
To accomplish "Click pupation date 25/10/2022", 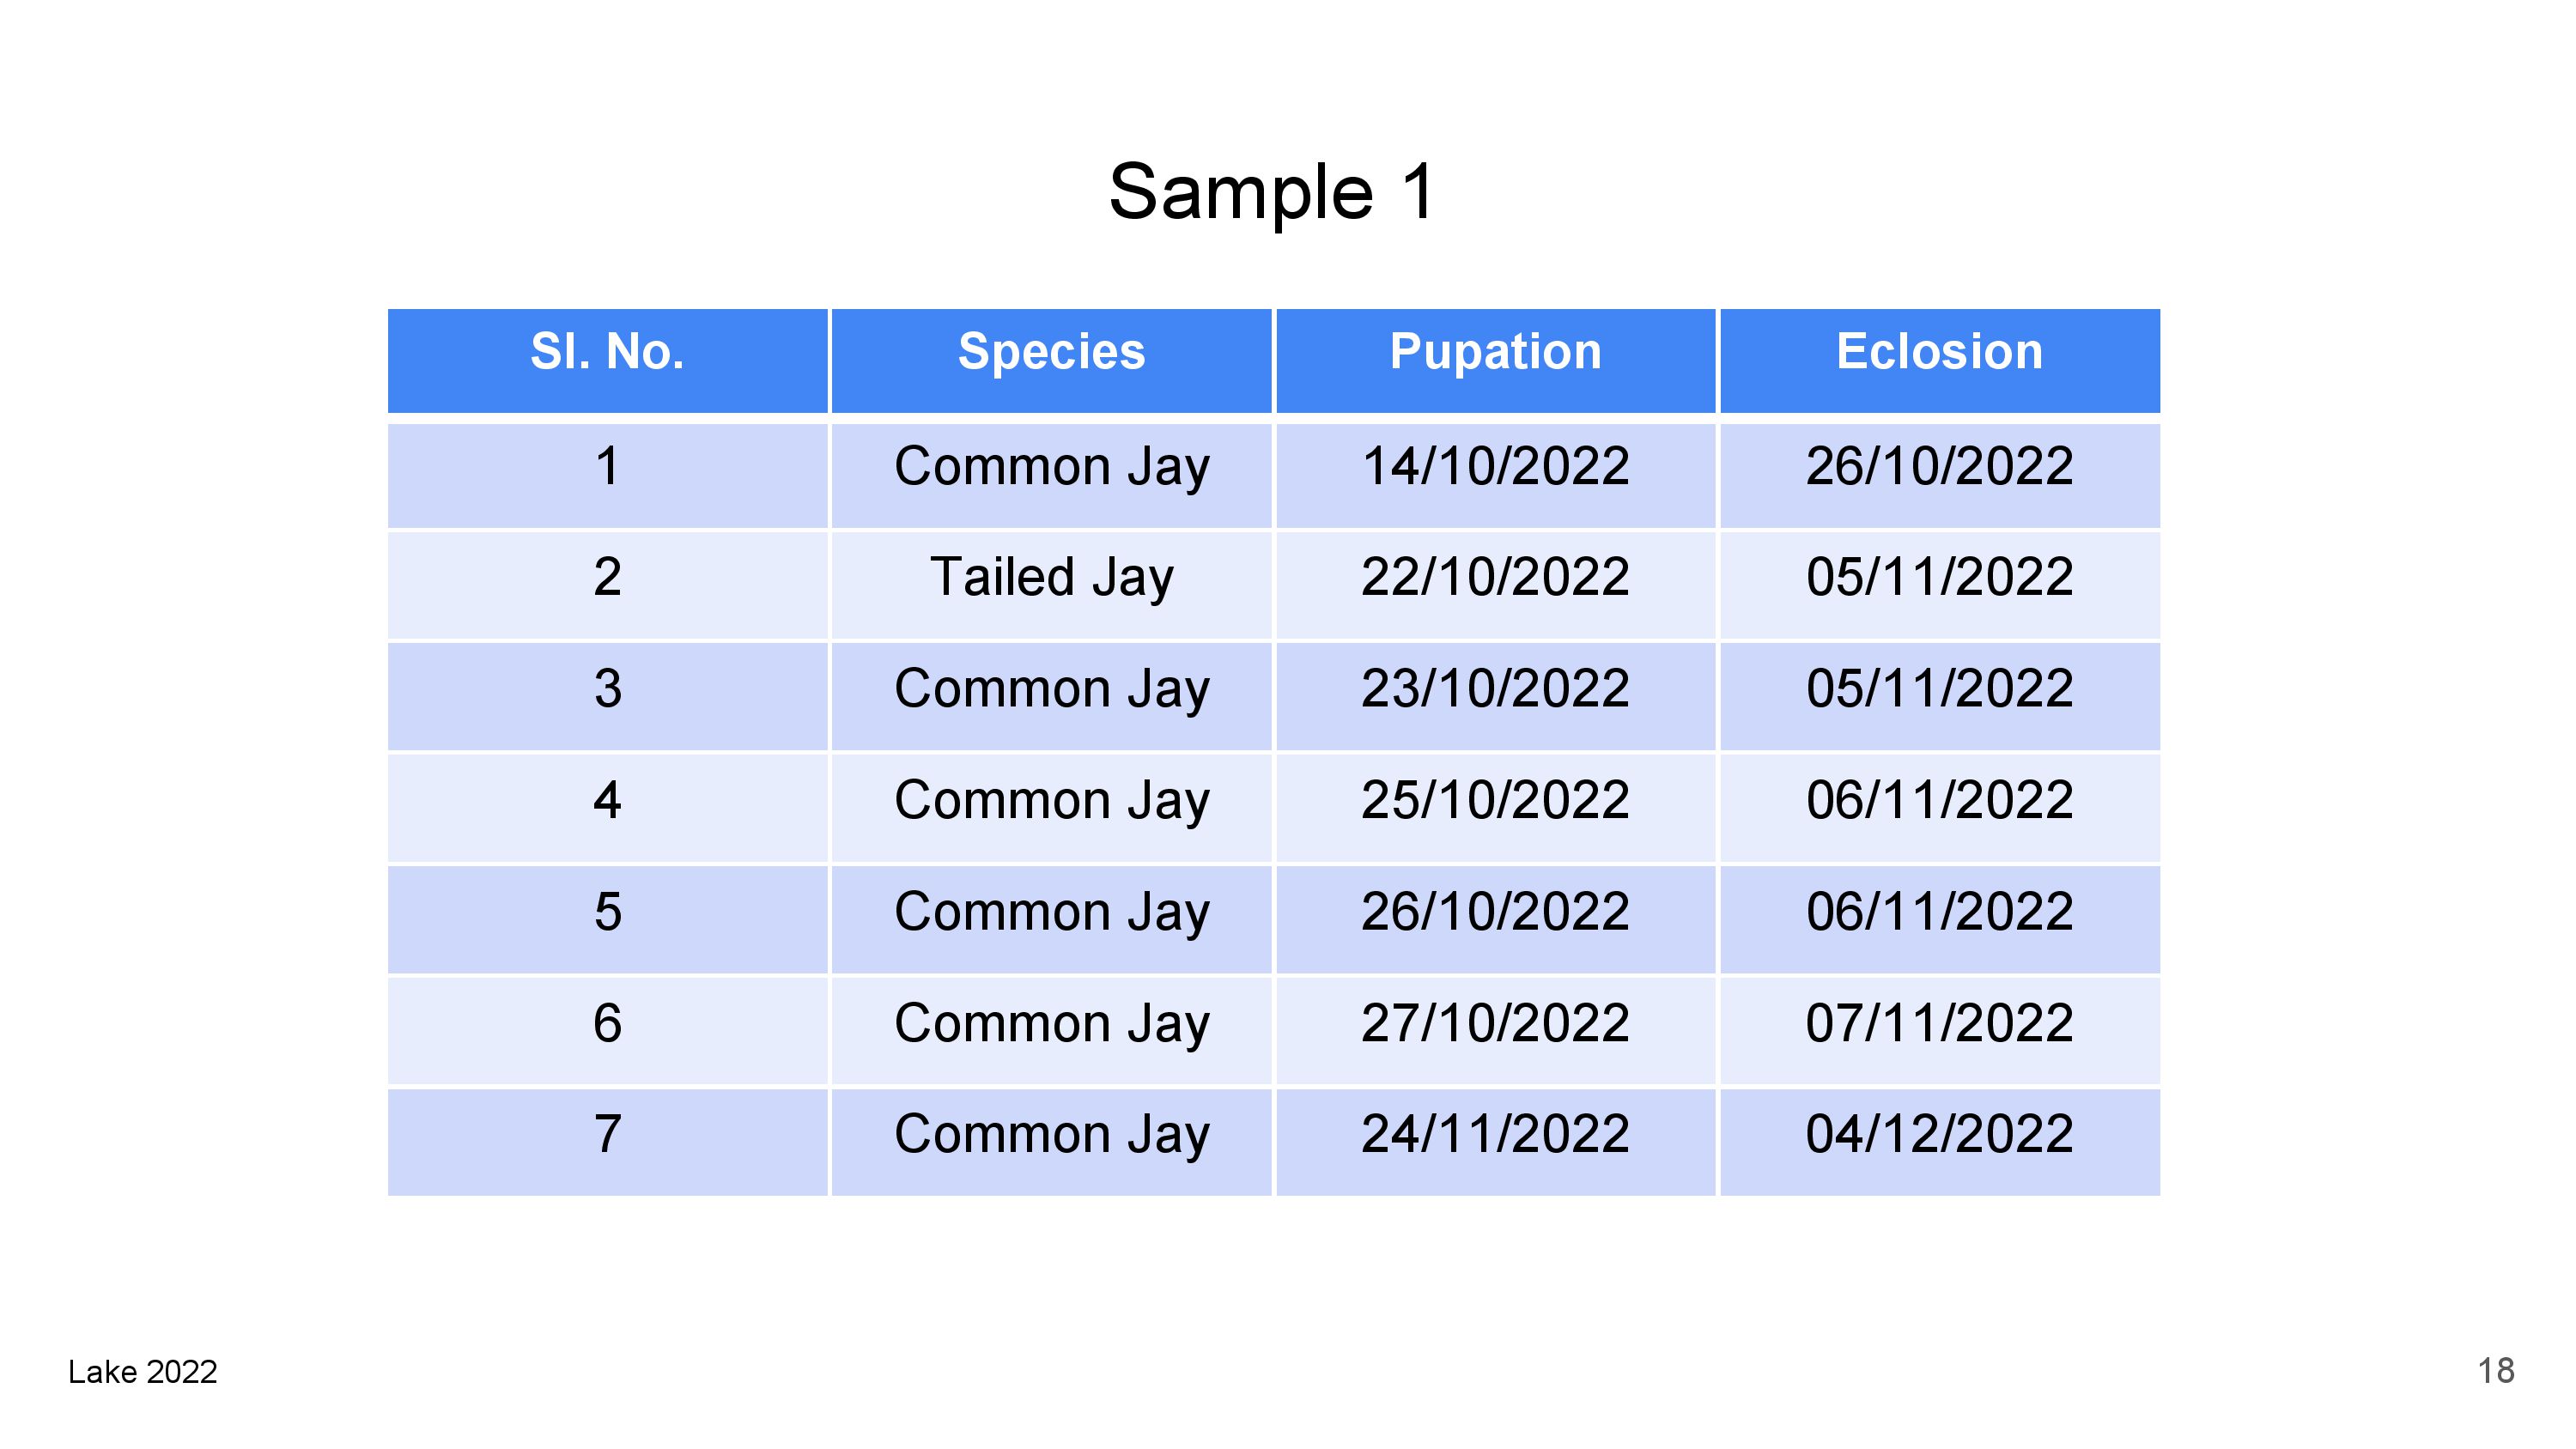I will [1495, 800].
